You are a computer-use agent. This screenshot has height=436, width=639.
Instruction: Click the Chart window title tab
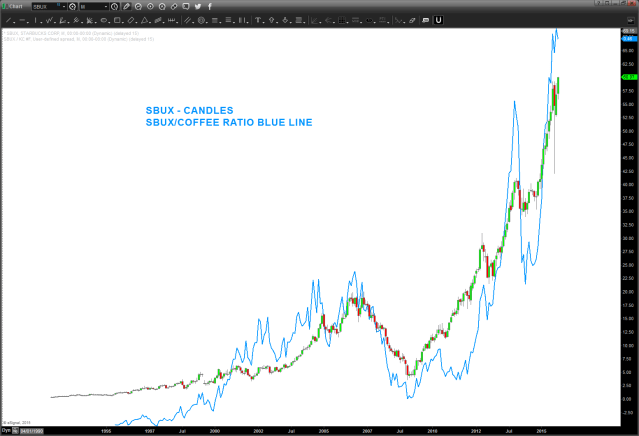pyautogui.click(x=14, y=6)
